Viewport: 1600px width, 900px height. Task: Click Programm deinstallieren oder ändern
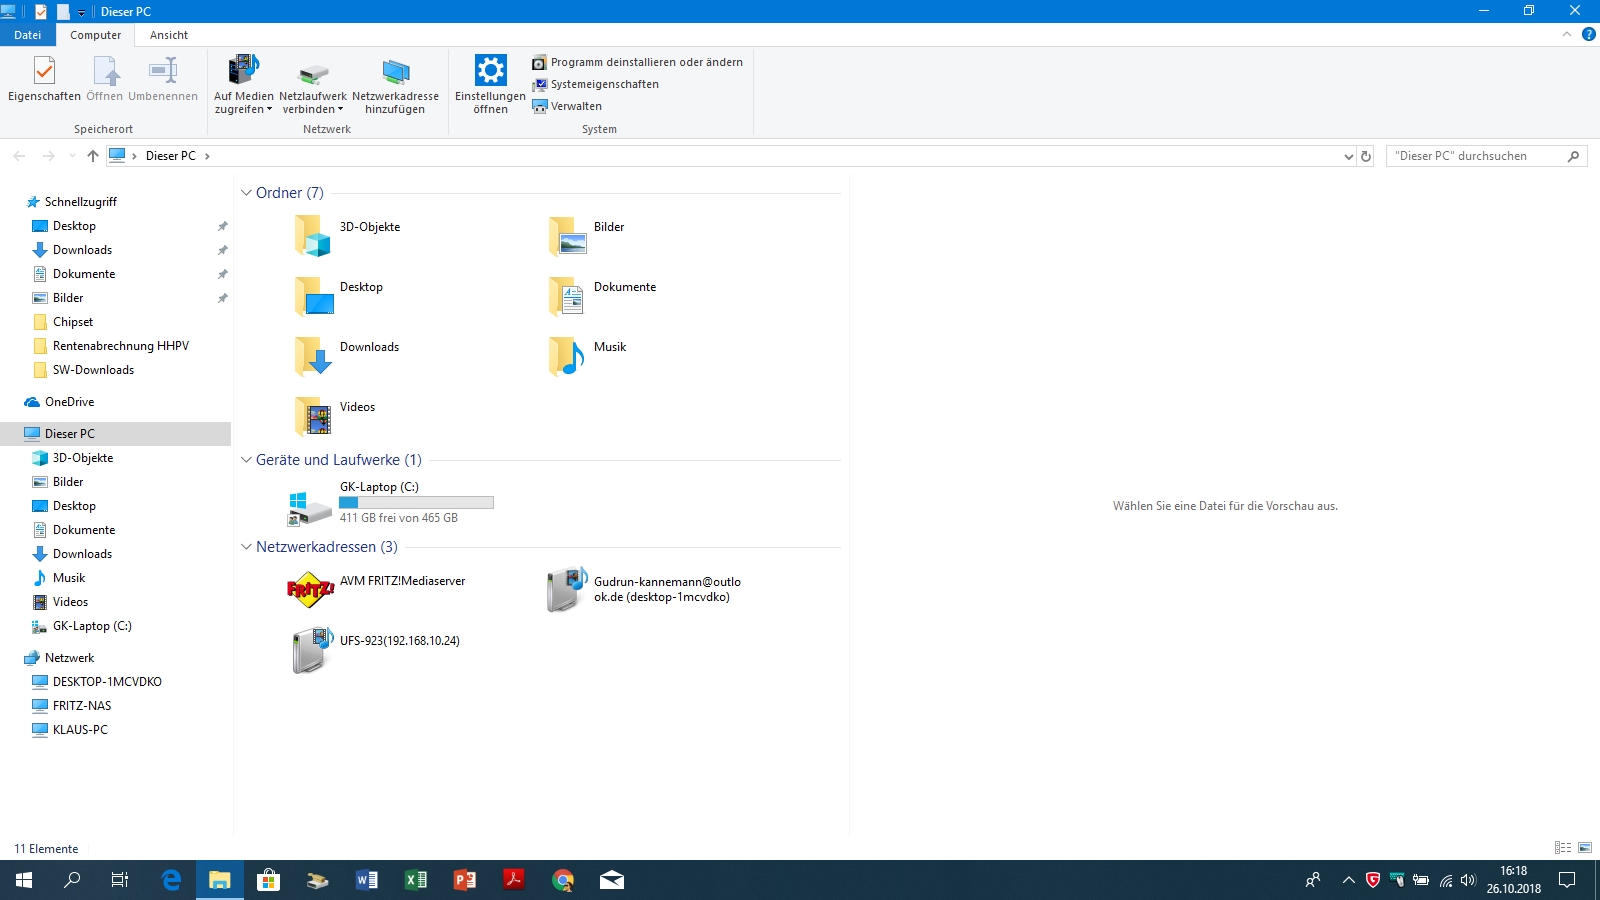(637, 62)
